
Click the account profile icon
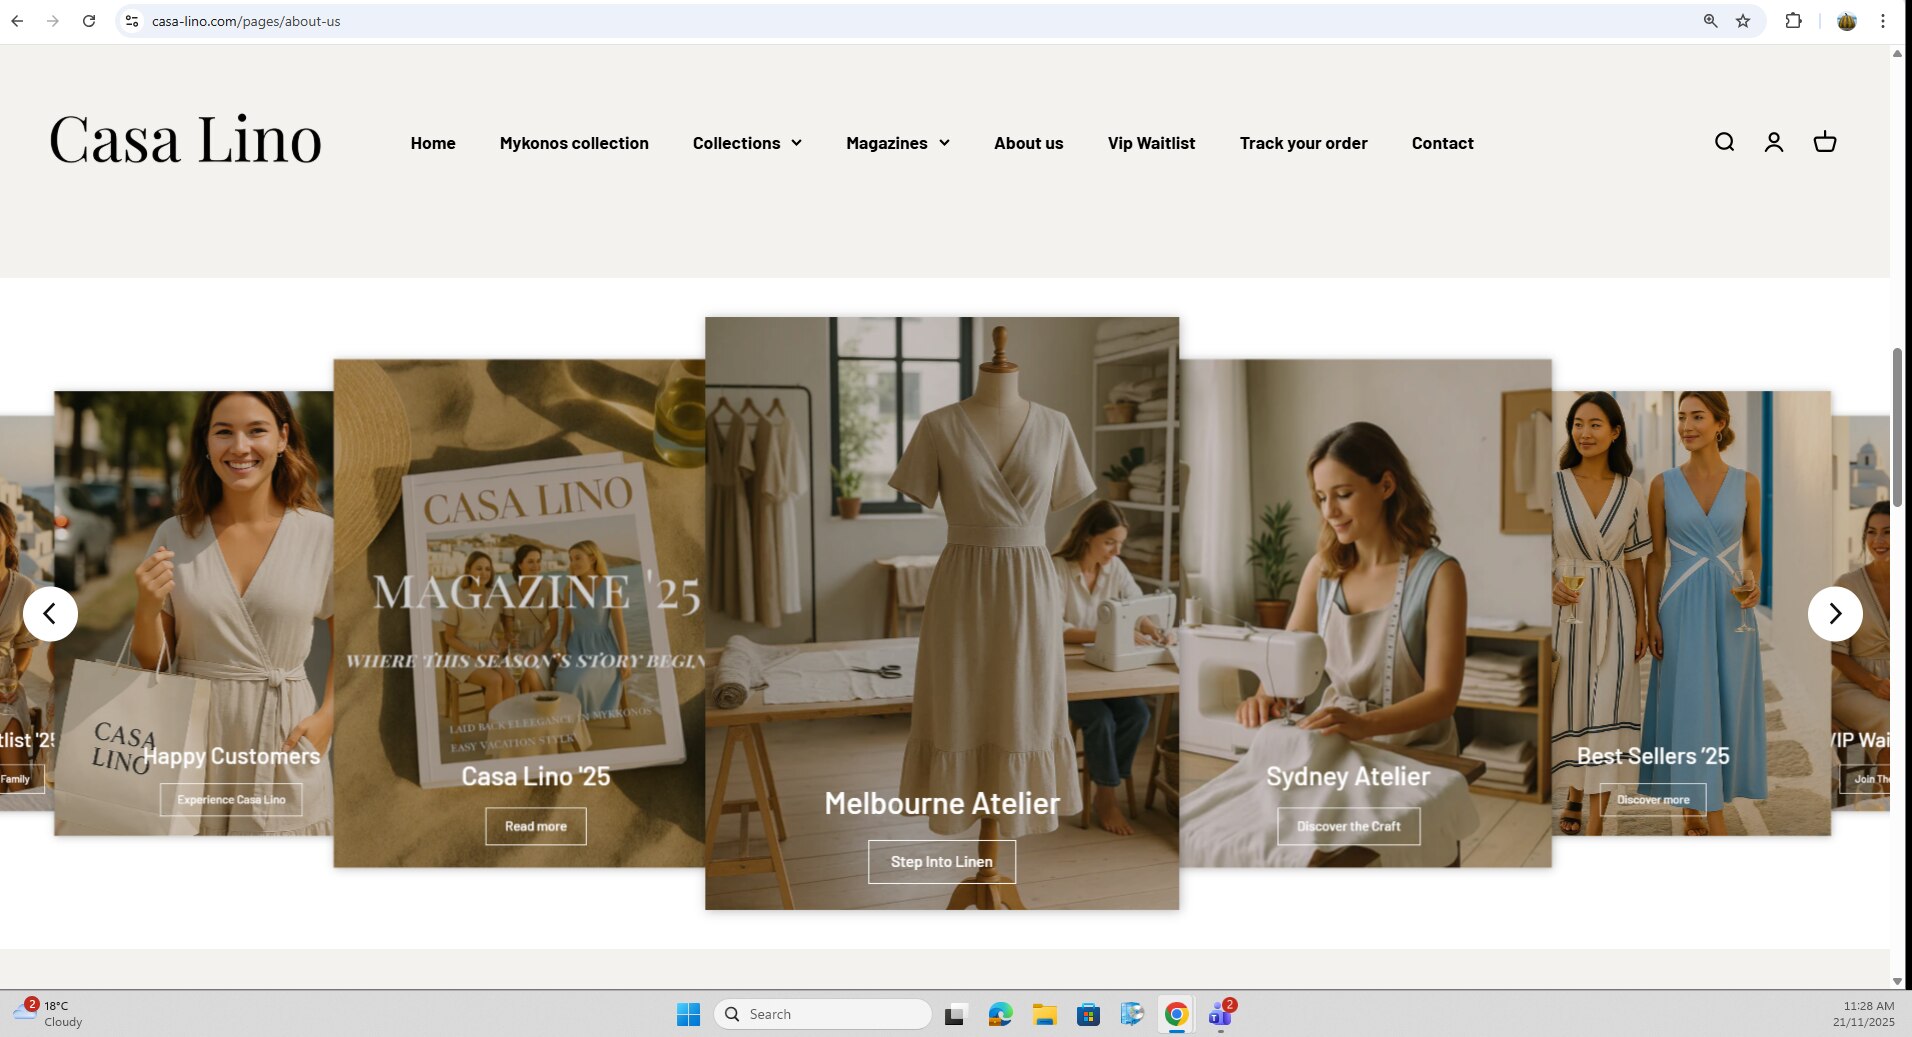[1773, 142]
